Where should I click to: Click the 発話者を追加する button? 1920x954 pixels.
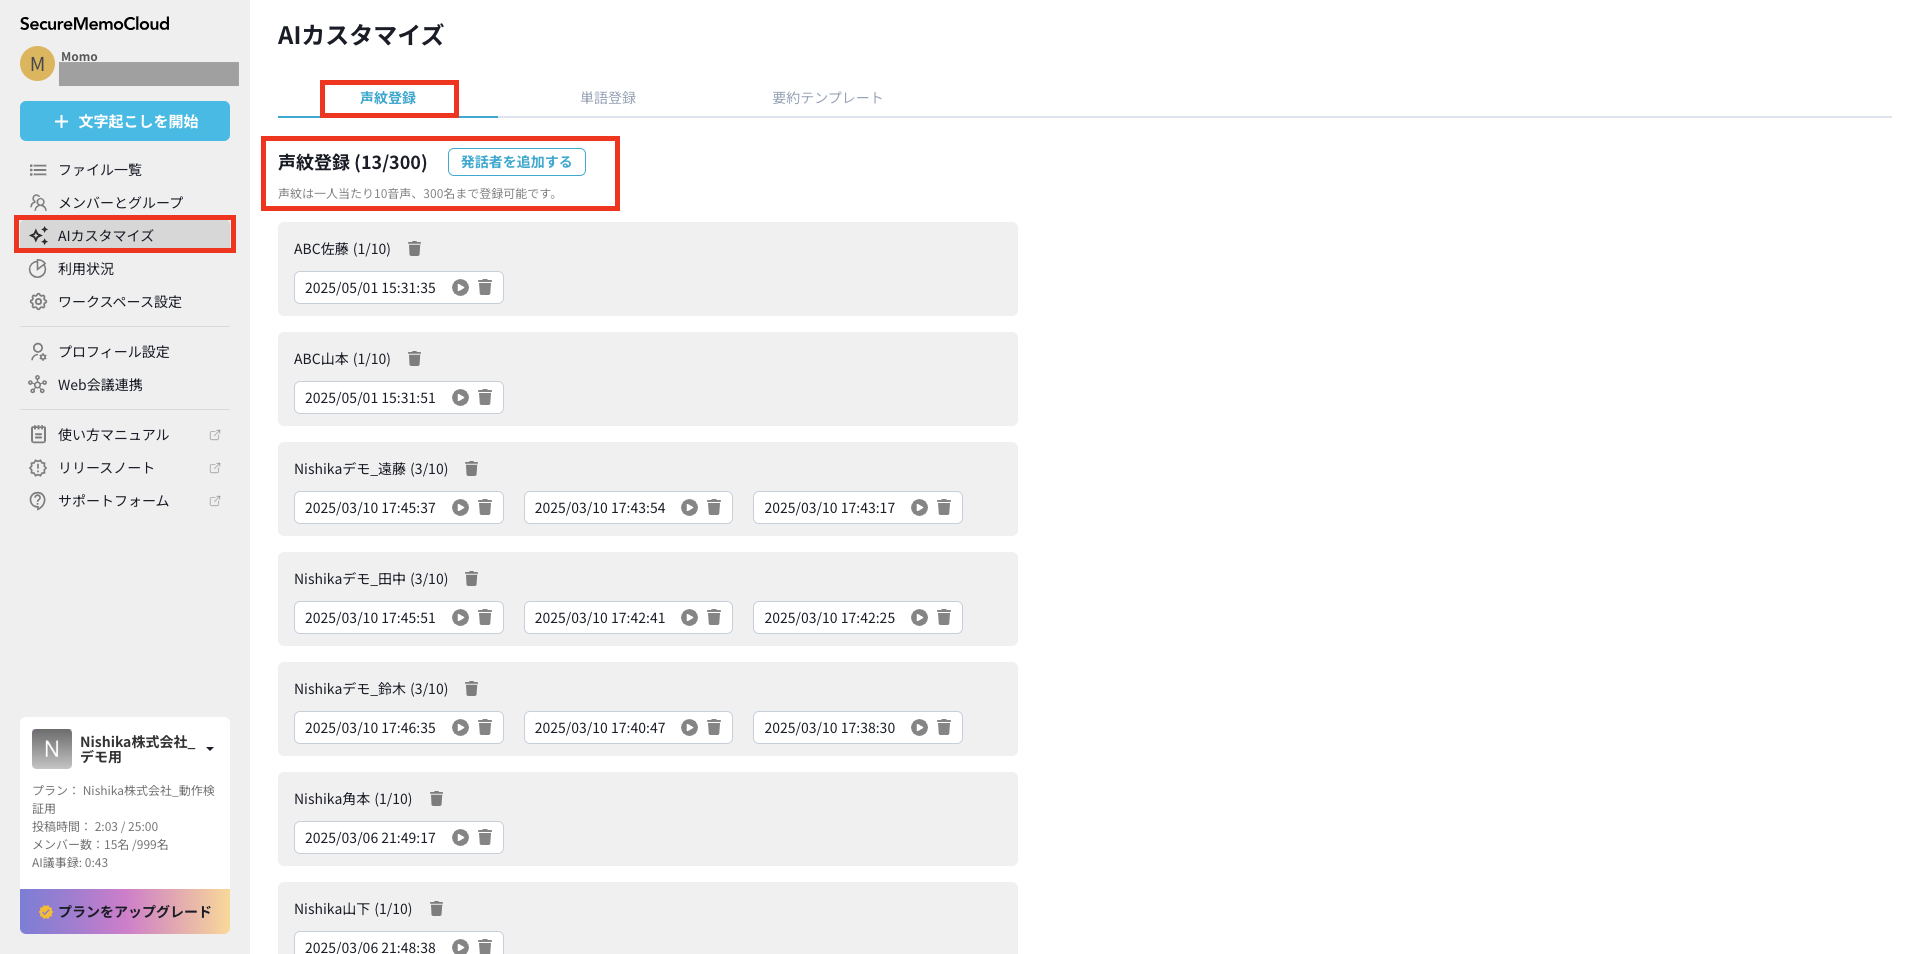tap(516, 162)
